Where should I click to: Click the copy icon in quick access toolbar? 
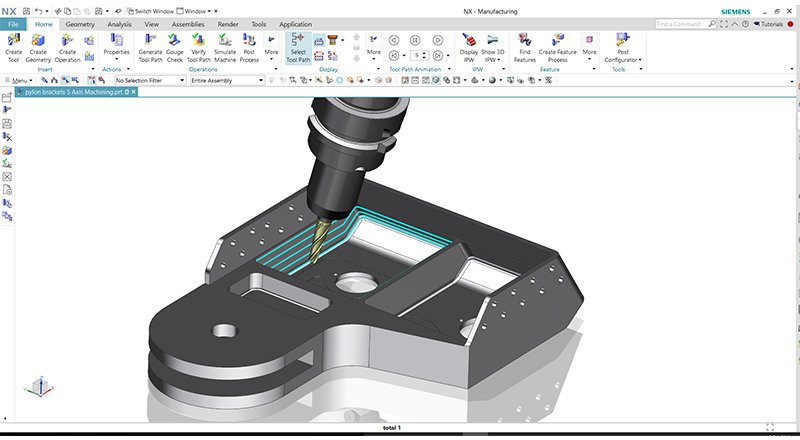coord(67,11)
